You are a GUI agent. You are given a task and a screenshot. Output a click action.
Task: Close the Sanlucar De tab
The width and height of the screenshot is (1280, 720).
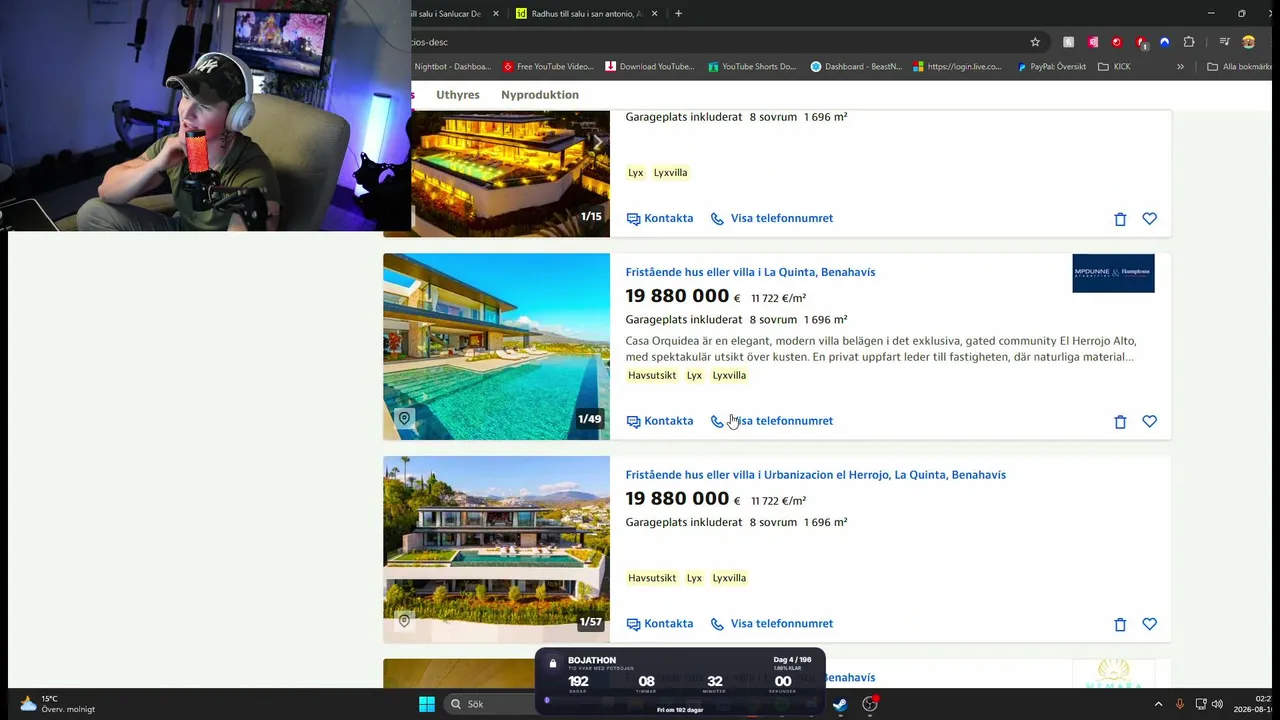tap(495, 14)
